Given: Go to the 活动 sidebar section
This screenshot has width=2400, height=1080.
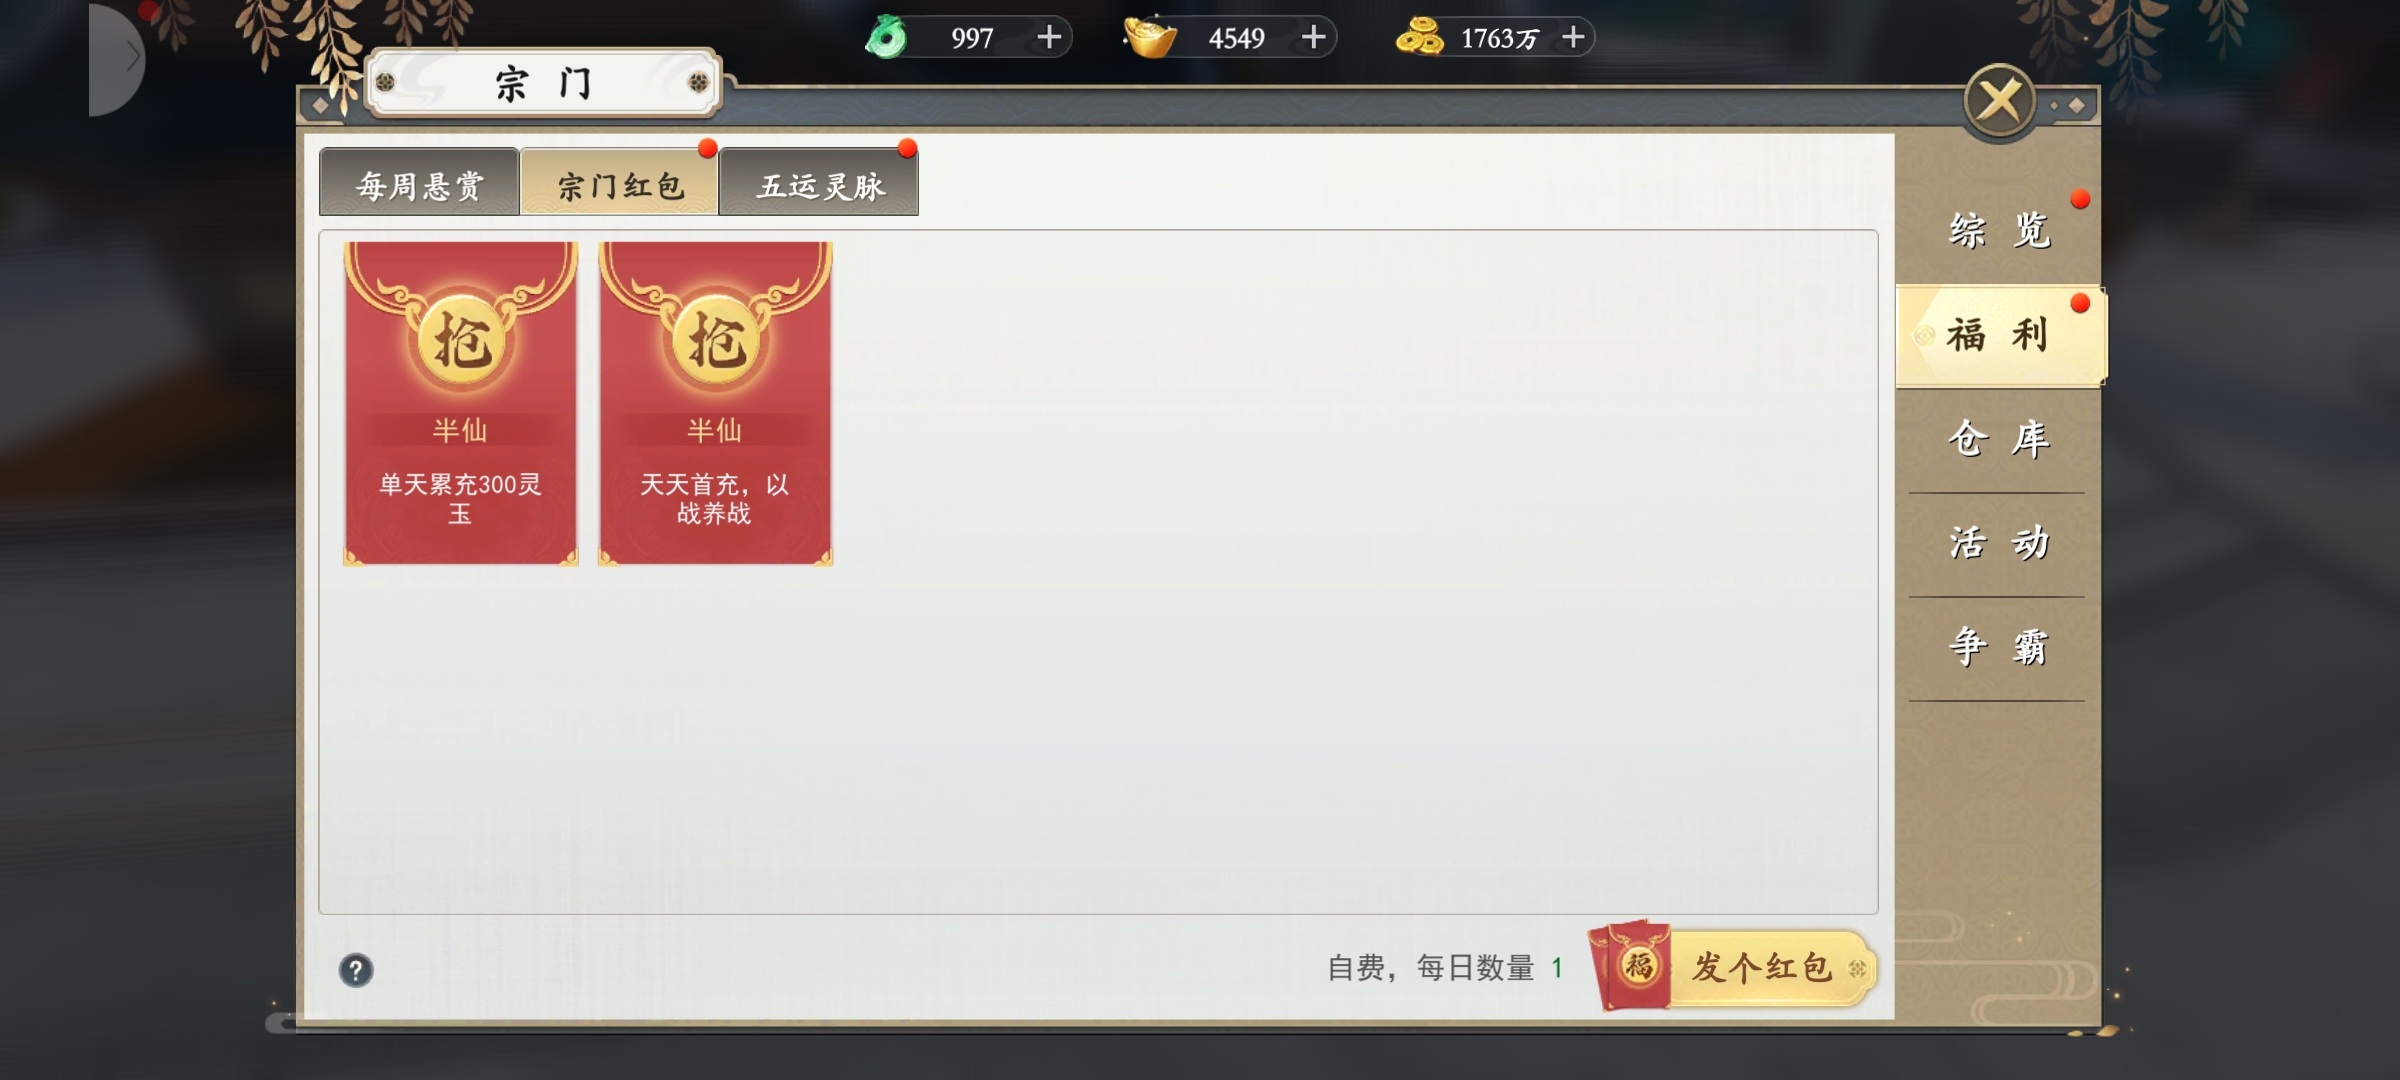Looking at the screenshot, I should pyautogui.click(x=1999, y=544).
